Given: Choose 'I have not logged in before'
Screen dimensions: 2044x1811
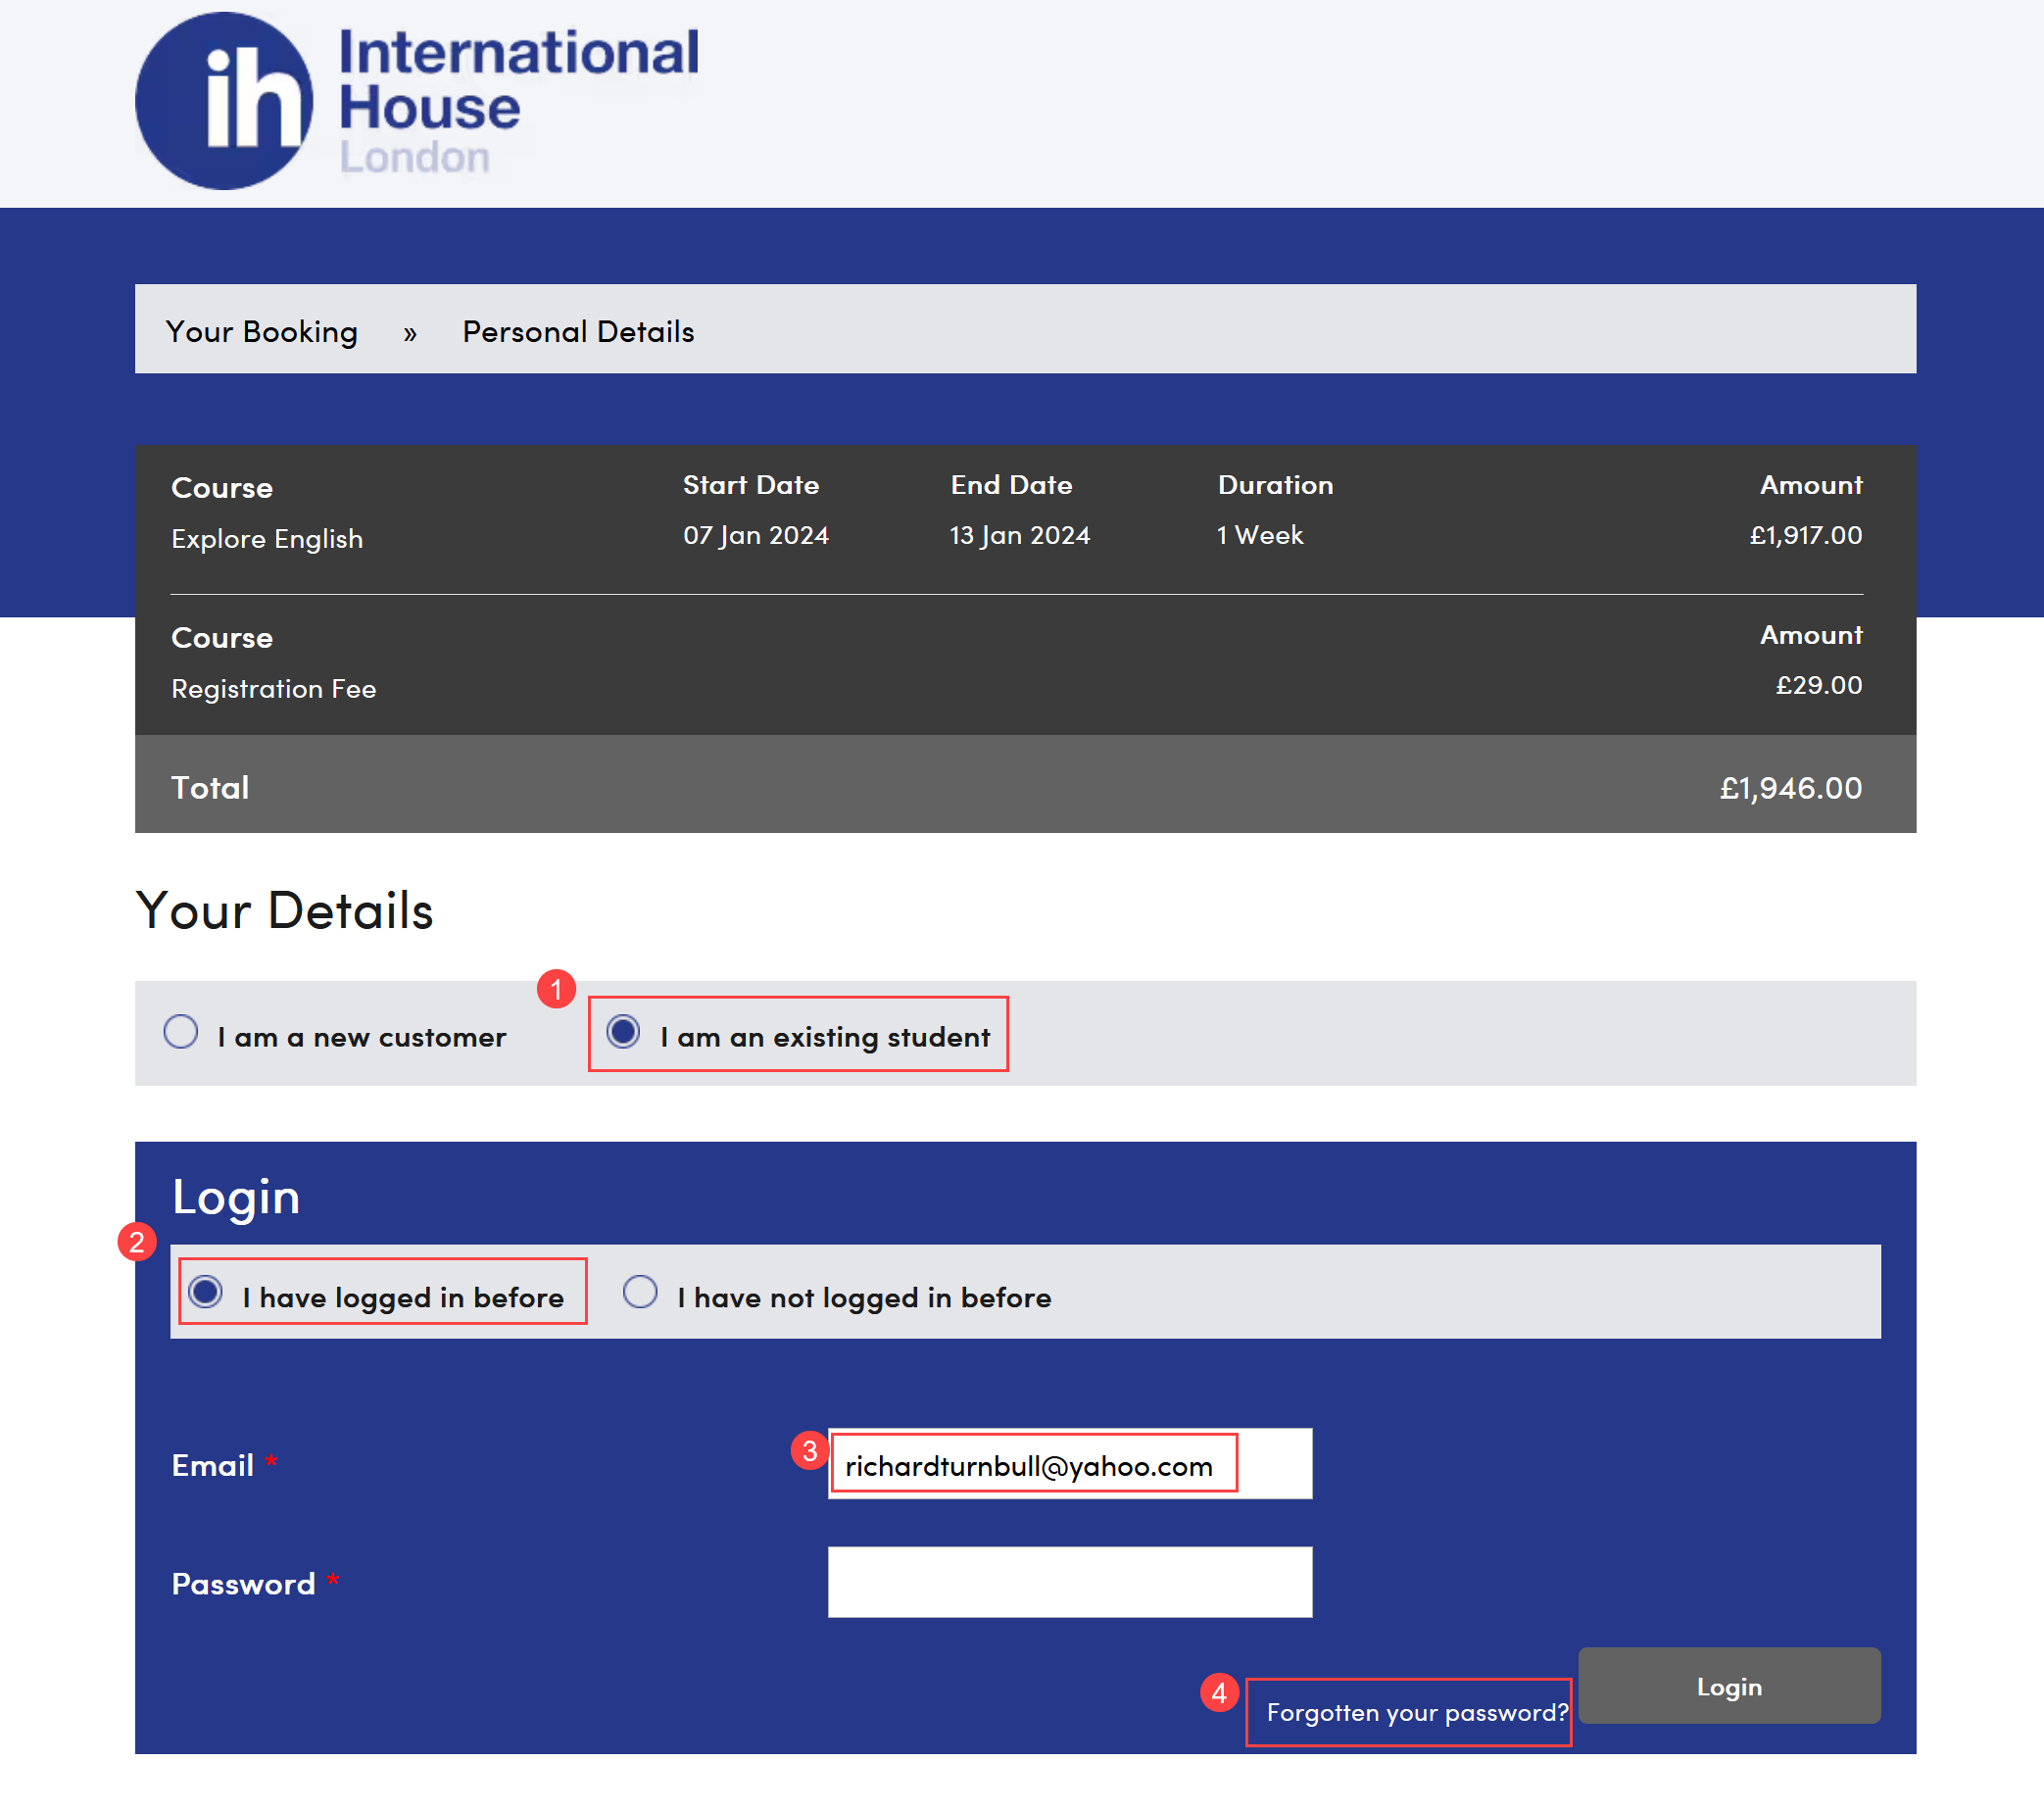Looking at the screenshot, I should (x=640, y=1291).
